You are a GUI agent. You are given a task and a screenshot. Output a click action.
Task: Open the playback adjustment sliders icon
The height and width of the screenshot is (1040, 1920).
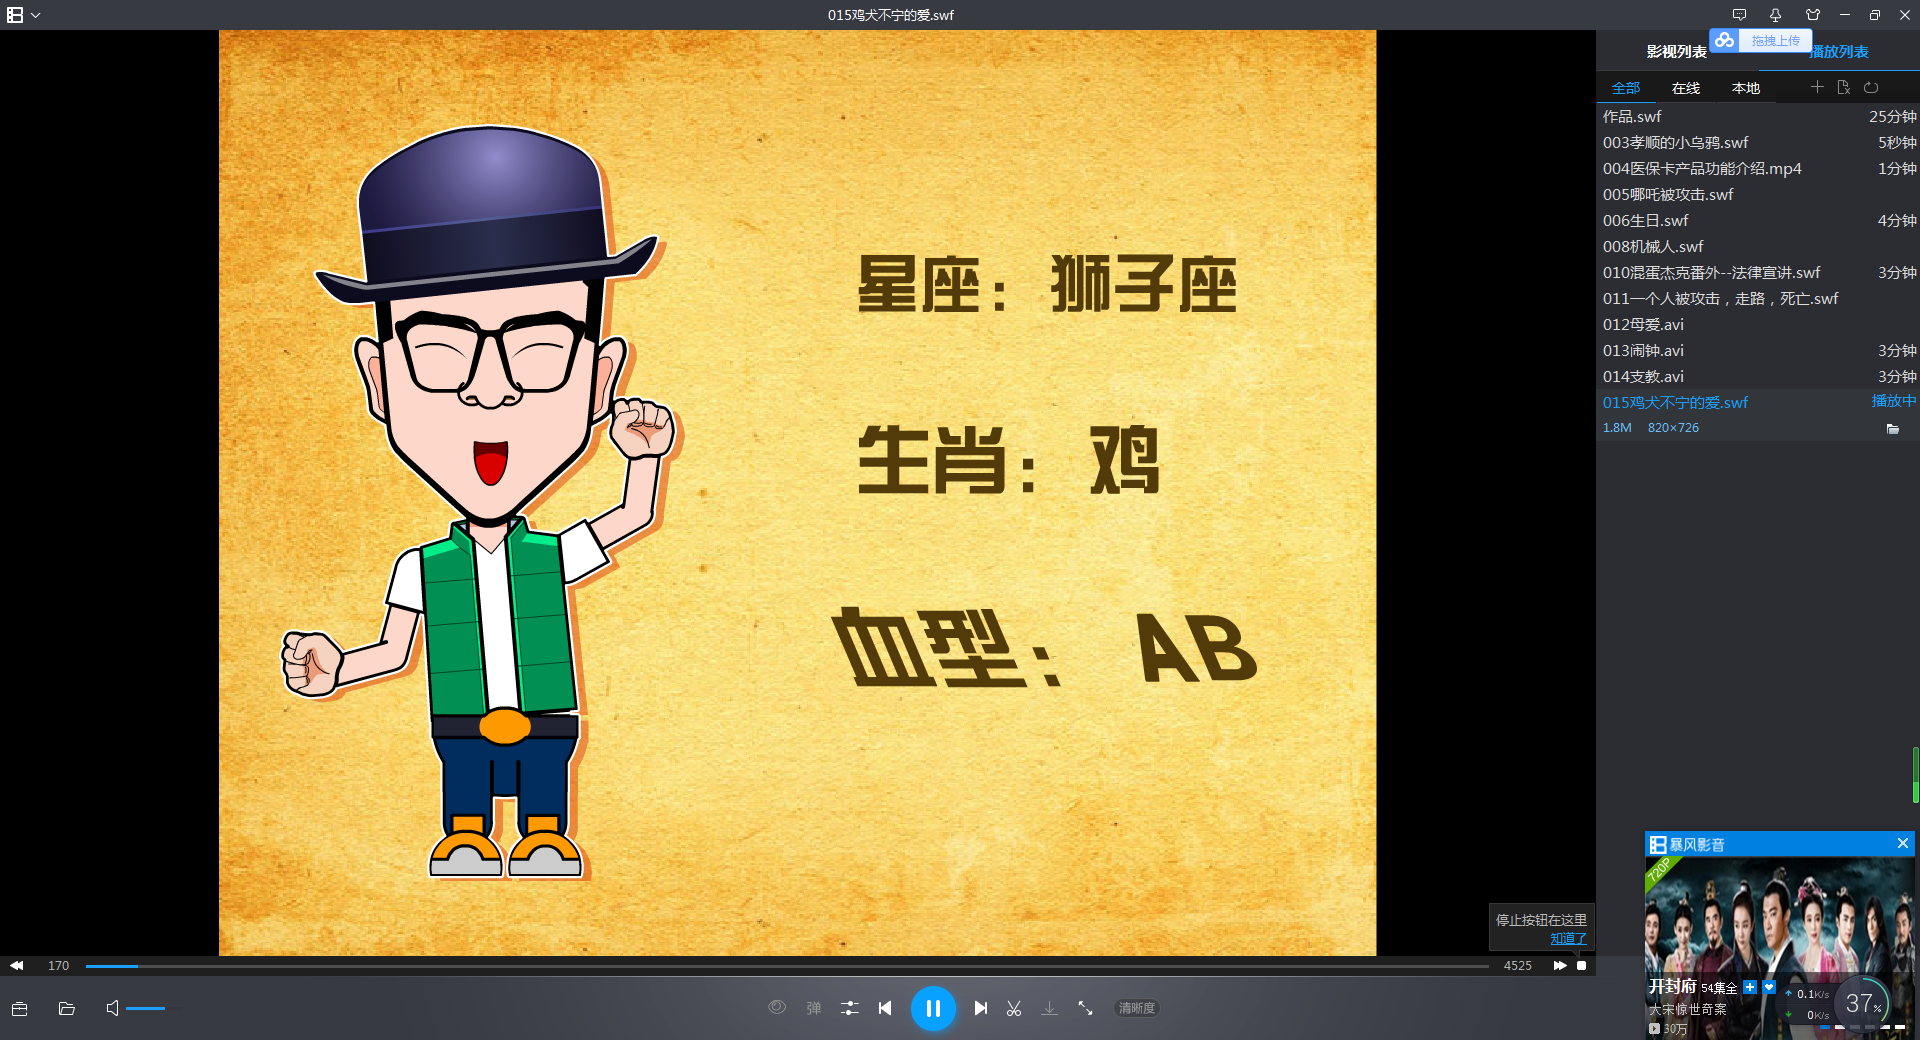850,1008
